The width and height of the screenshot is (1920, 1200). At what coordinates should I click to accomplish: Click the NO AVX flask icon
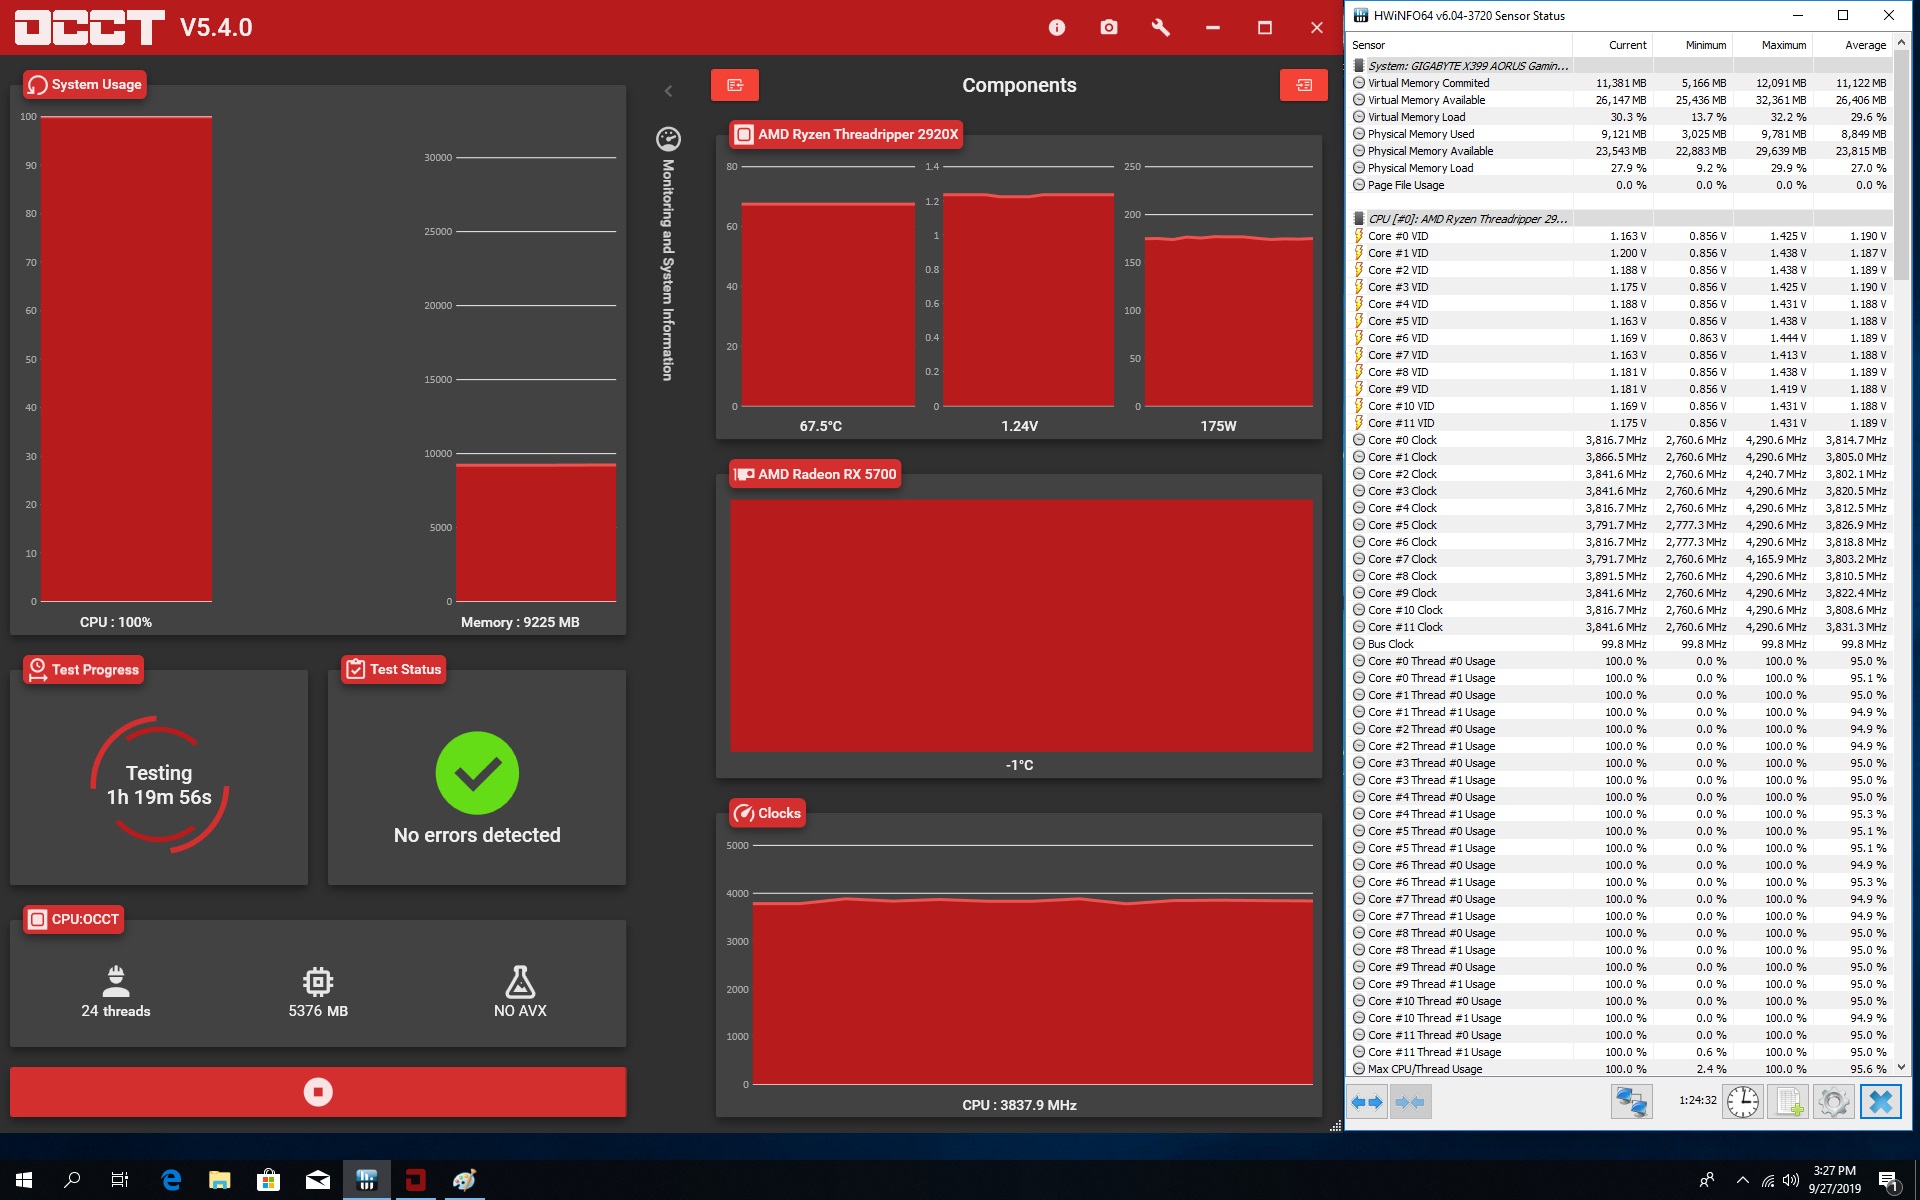click(x=520, y=981)
